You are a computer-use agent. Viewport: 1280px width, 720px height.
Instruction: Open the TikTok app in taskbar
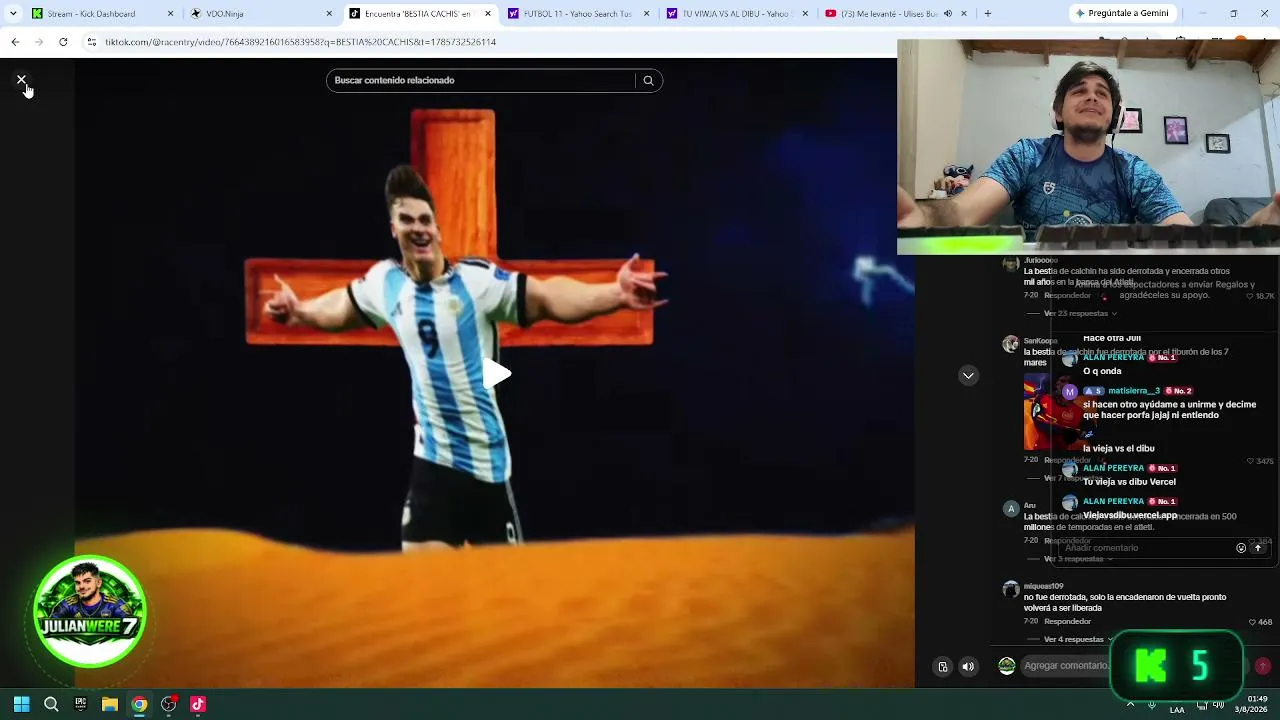pyautogui.click(x=198, y=704)
